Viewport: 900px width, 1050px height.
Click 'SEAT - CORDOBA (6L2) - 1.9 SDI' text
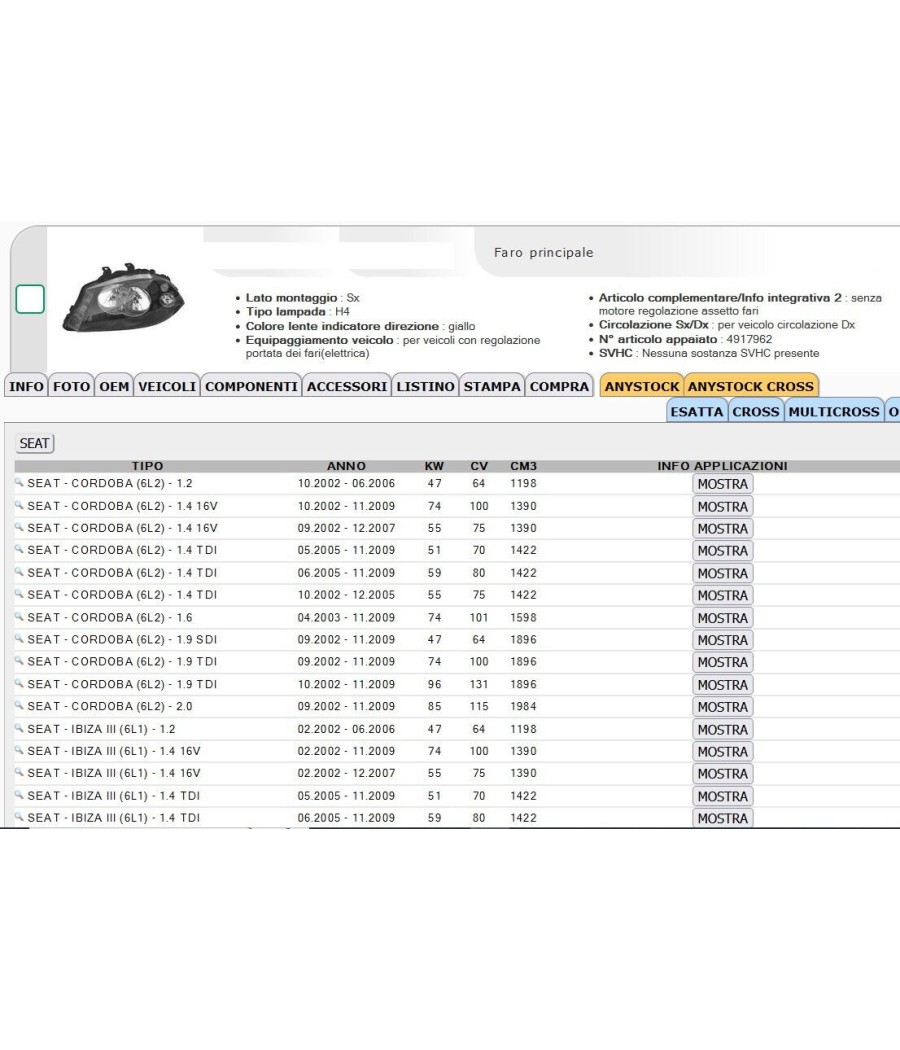[x=123, y=640]
